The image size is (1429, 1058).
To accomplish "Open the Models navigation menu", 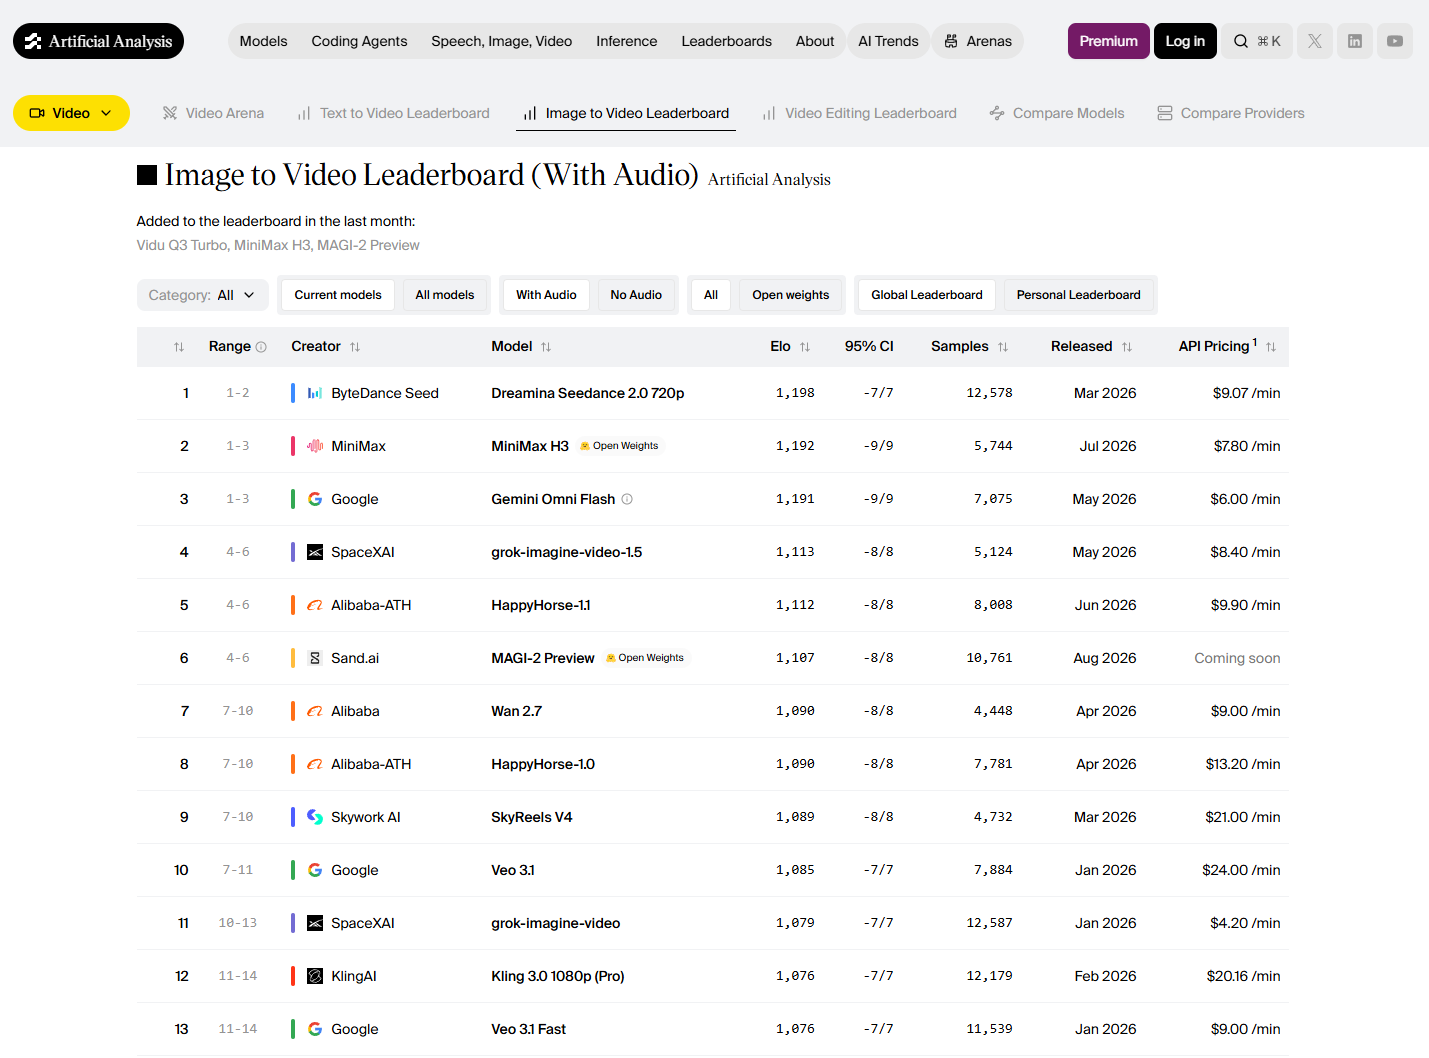I will click(263, 41).
